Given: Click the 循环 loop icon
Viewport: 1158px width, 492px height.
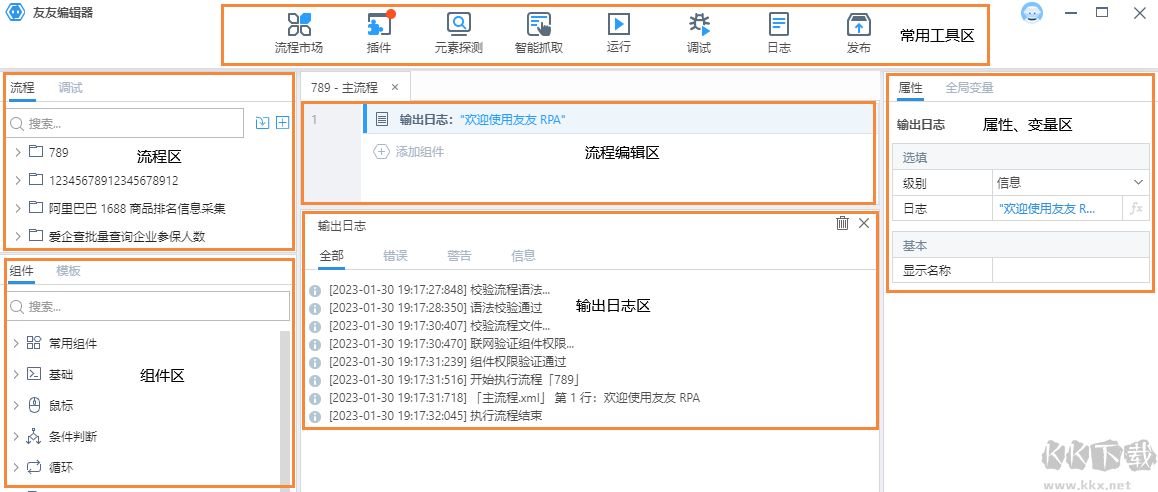Looking at the screenshot, I should (x=34, y=467).
